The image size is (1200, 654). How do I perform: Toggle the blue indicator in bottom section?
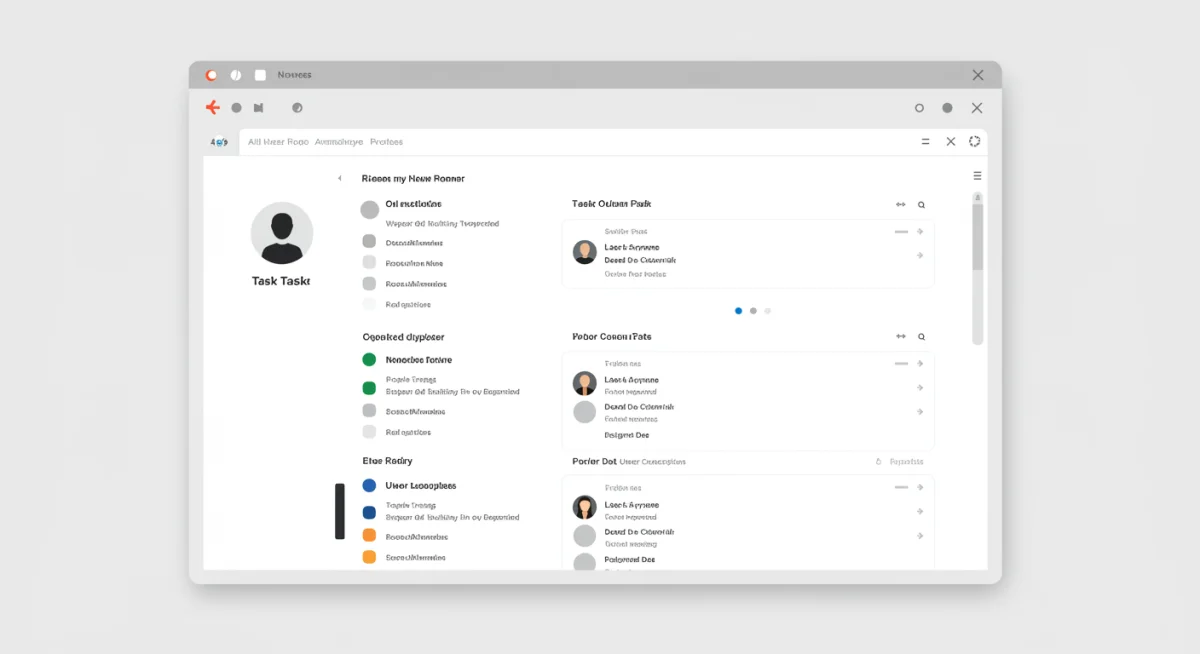point(369,485)
